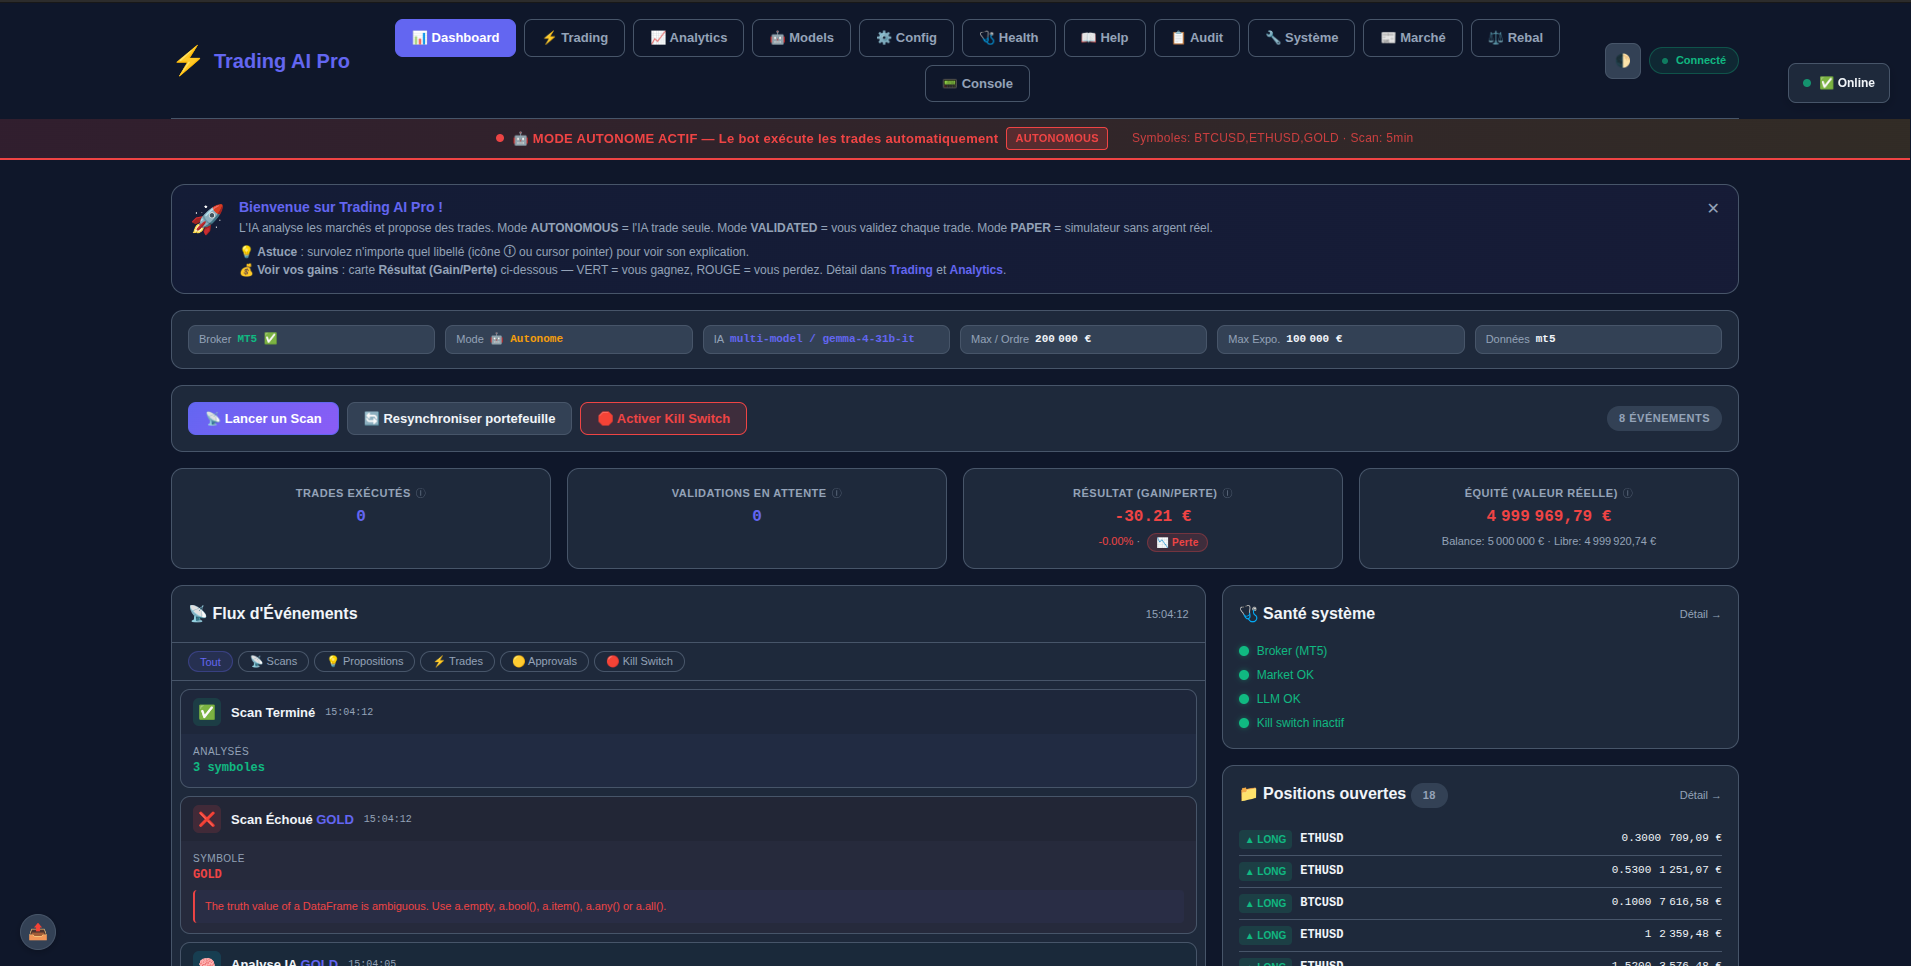Click Resynchroniser portefeuille button
The image size is (1911, 966).
tap(459, 419)
